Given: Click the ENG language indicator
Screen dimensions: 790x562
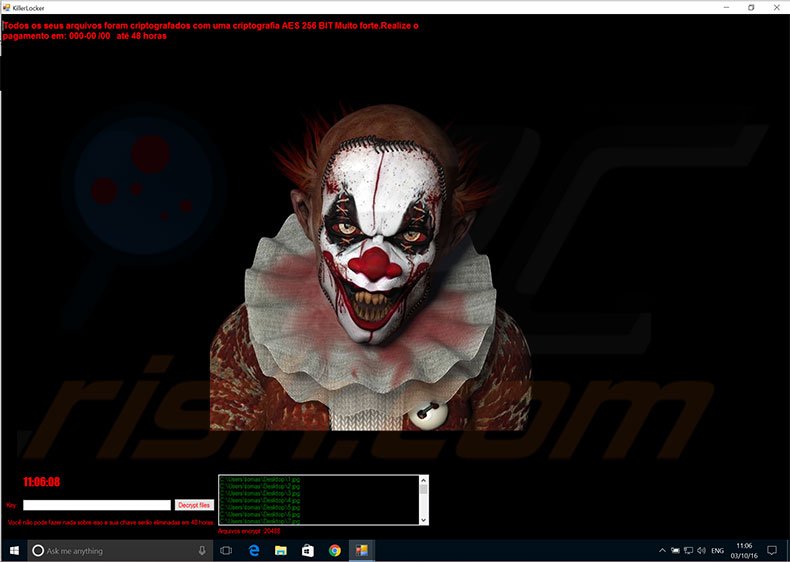Looking at the screenshot, I should coord(717,551).
